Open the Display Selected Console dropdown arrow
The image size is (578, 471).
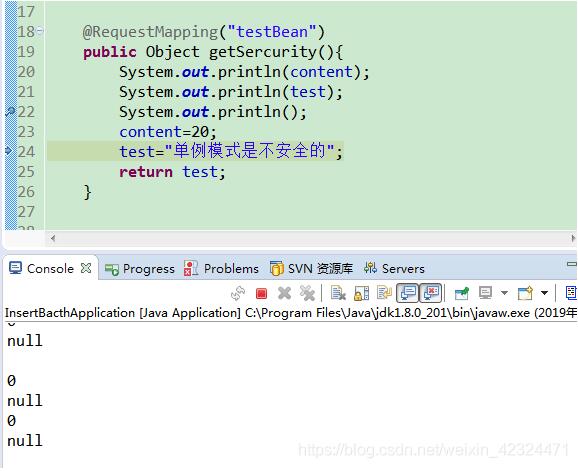coord(504,293)
